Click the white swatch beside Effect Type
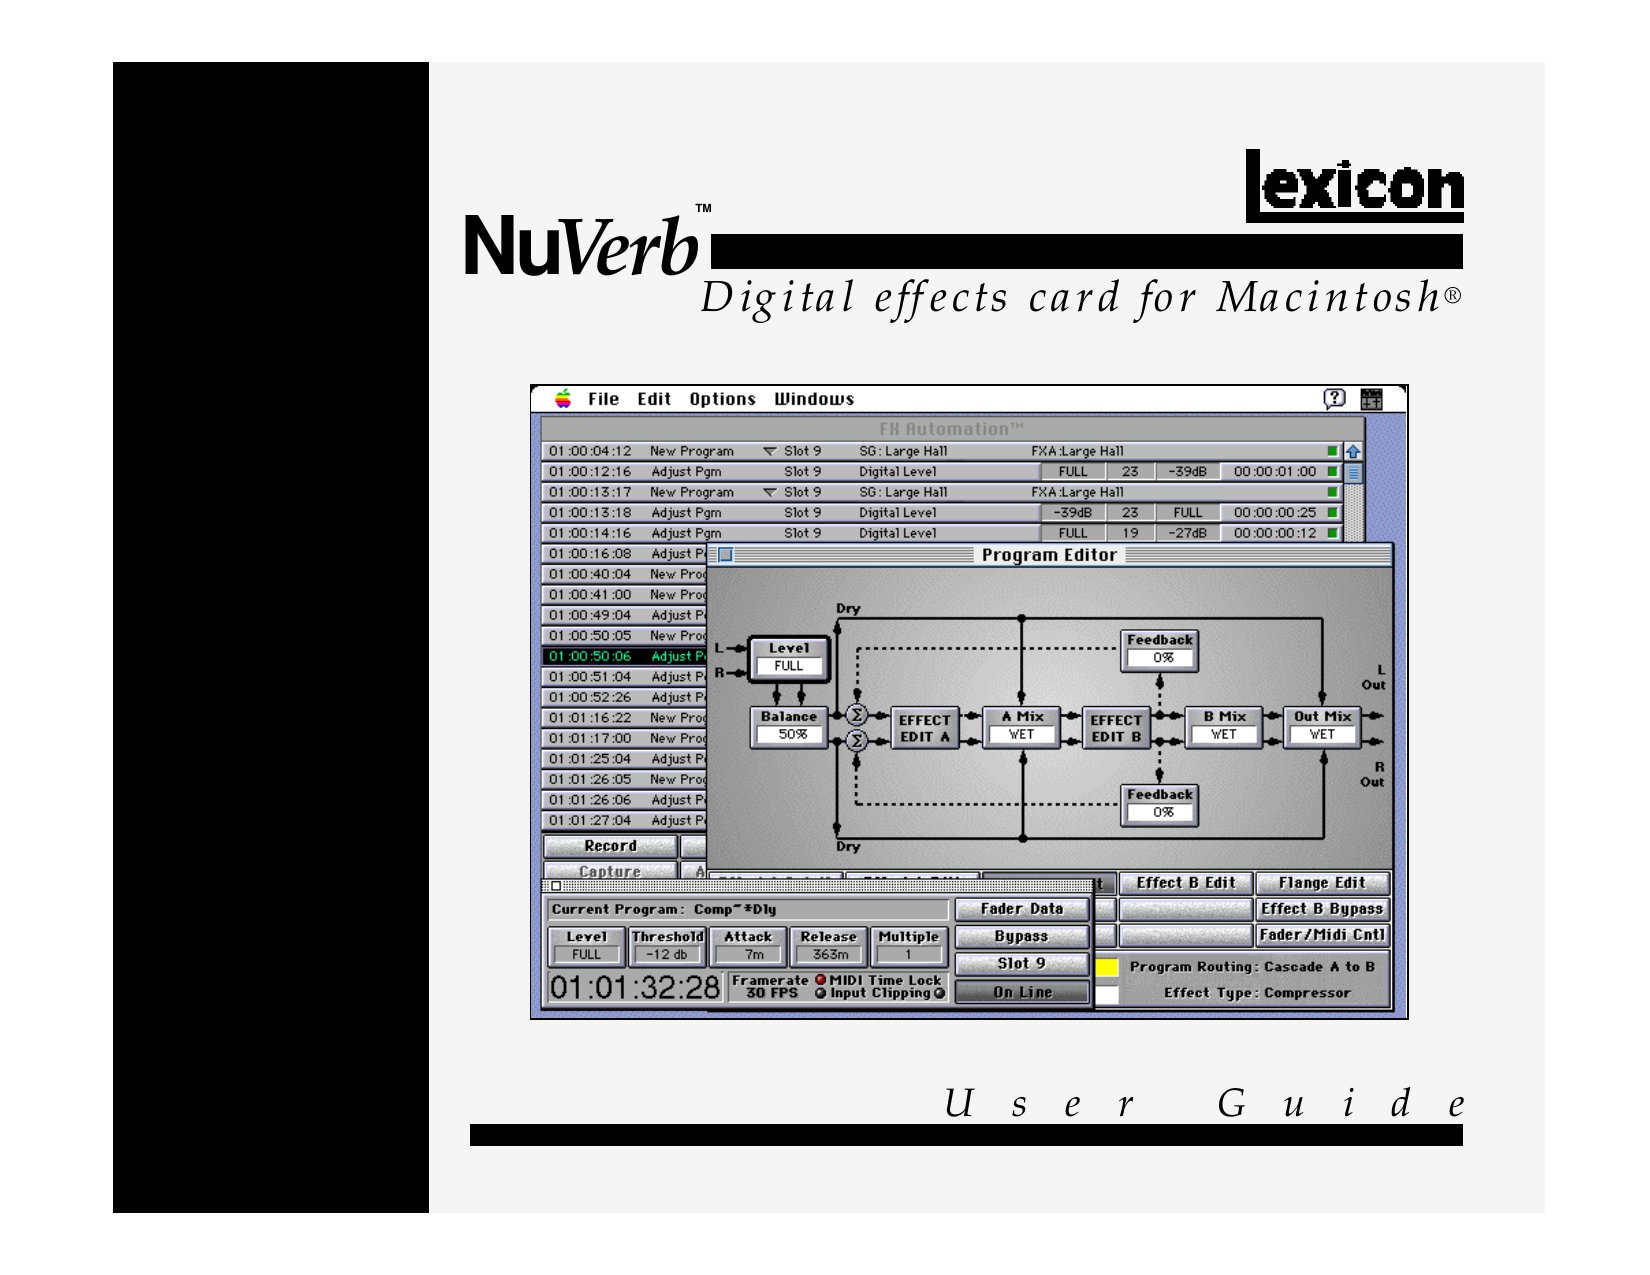Image resolution: width=1650 pixels, height=1275 pixels. [1107, 994]
